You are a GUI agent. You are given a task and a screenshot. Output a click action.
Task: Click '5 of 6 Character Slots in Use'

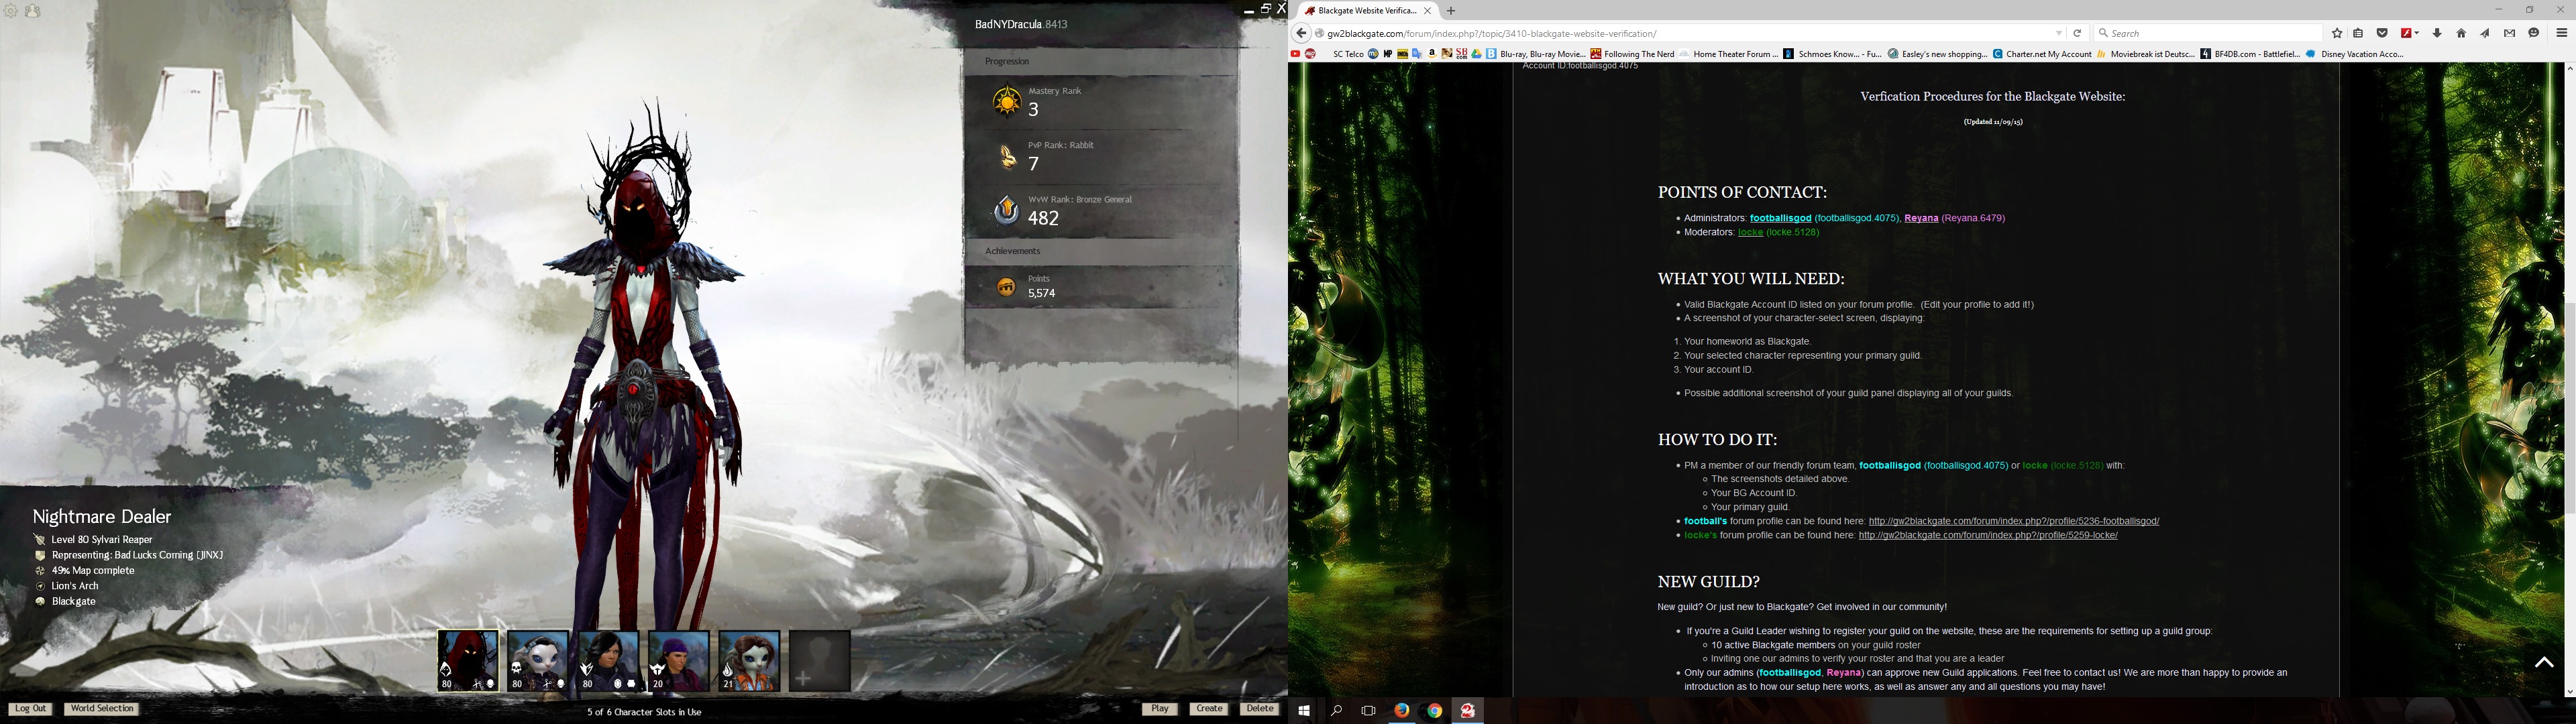pos(644,712)
